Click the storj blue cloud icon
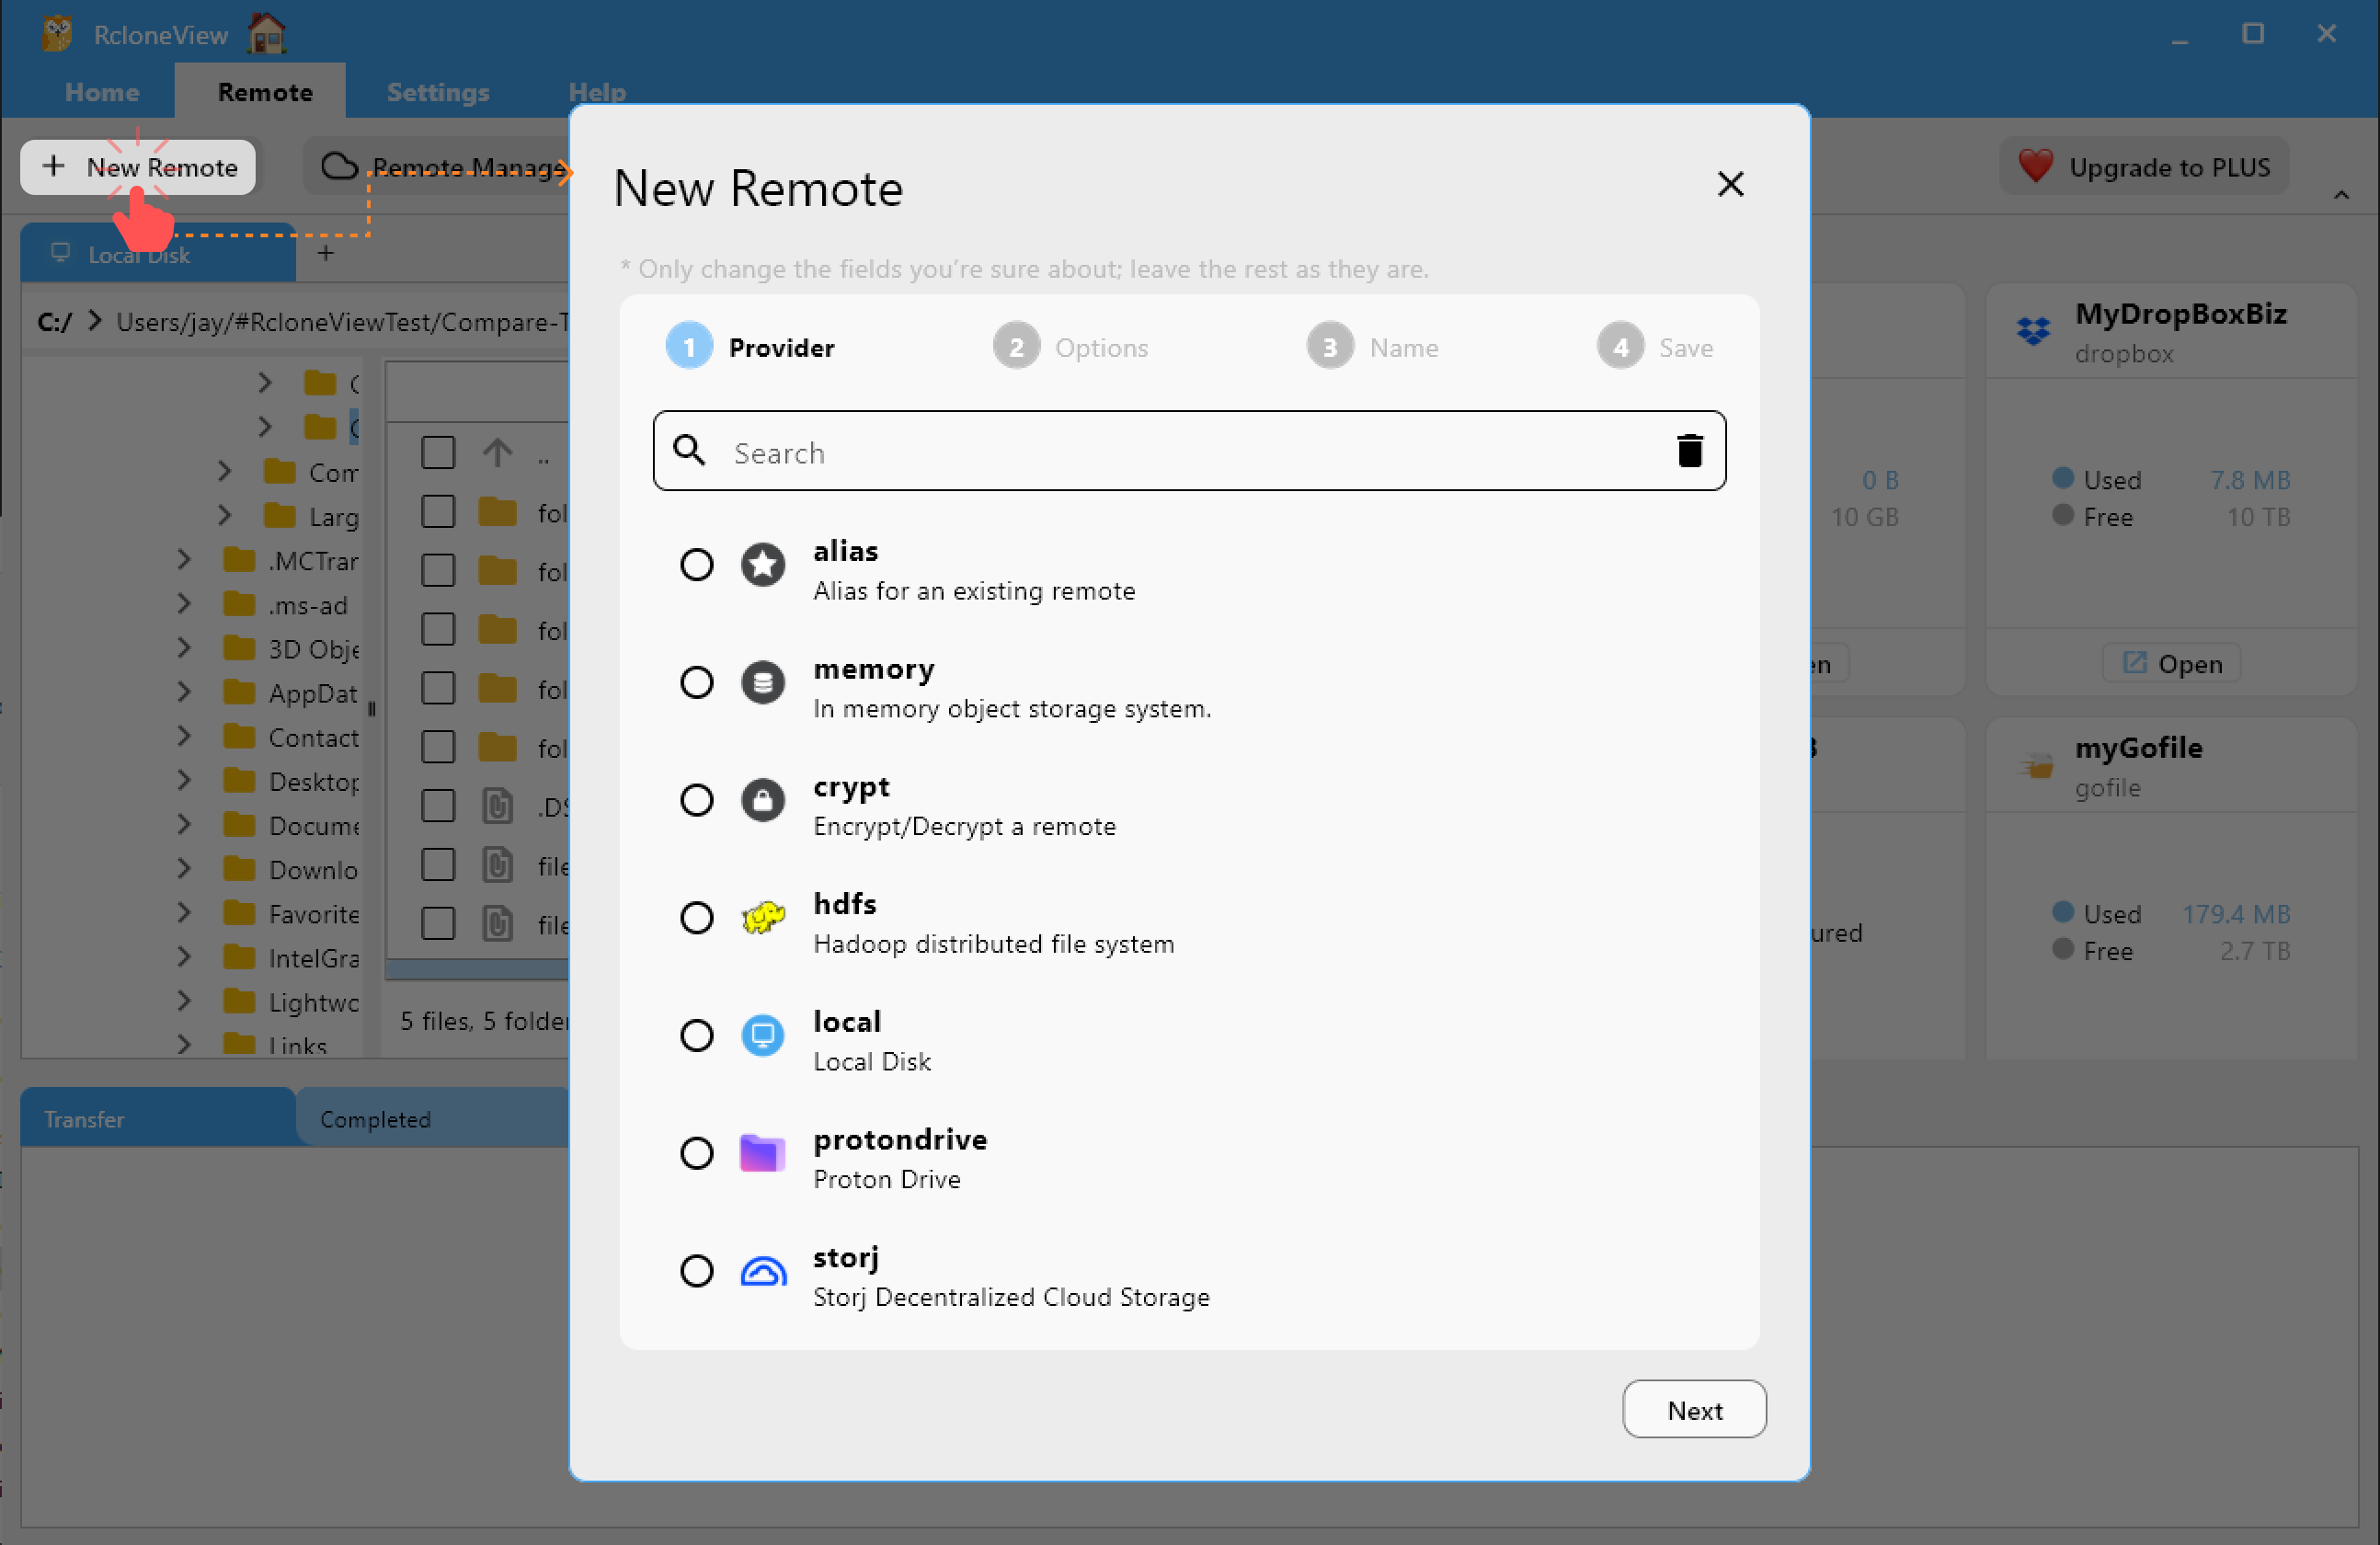The image size is (2380, 1545). pyautogui.click(x=762, y=1271)
